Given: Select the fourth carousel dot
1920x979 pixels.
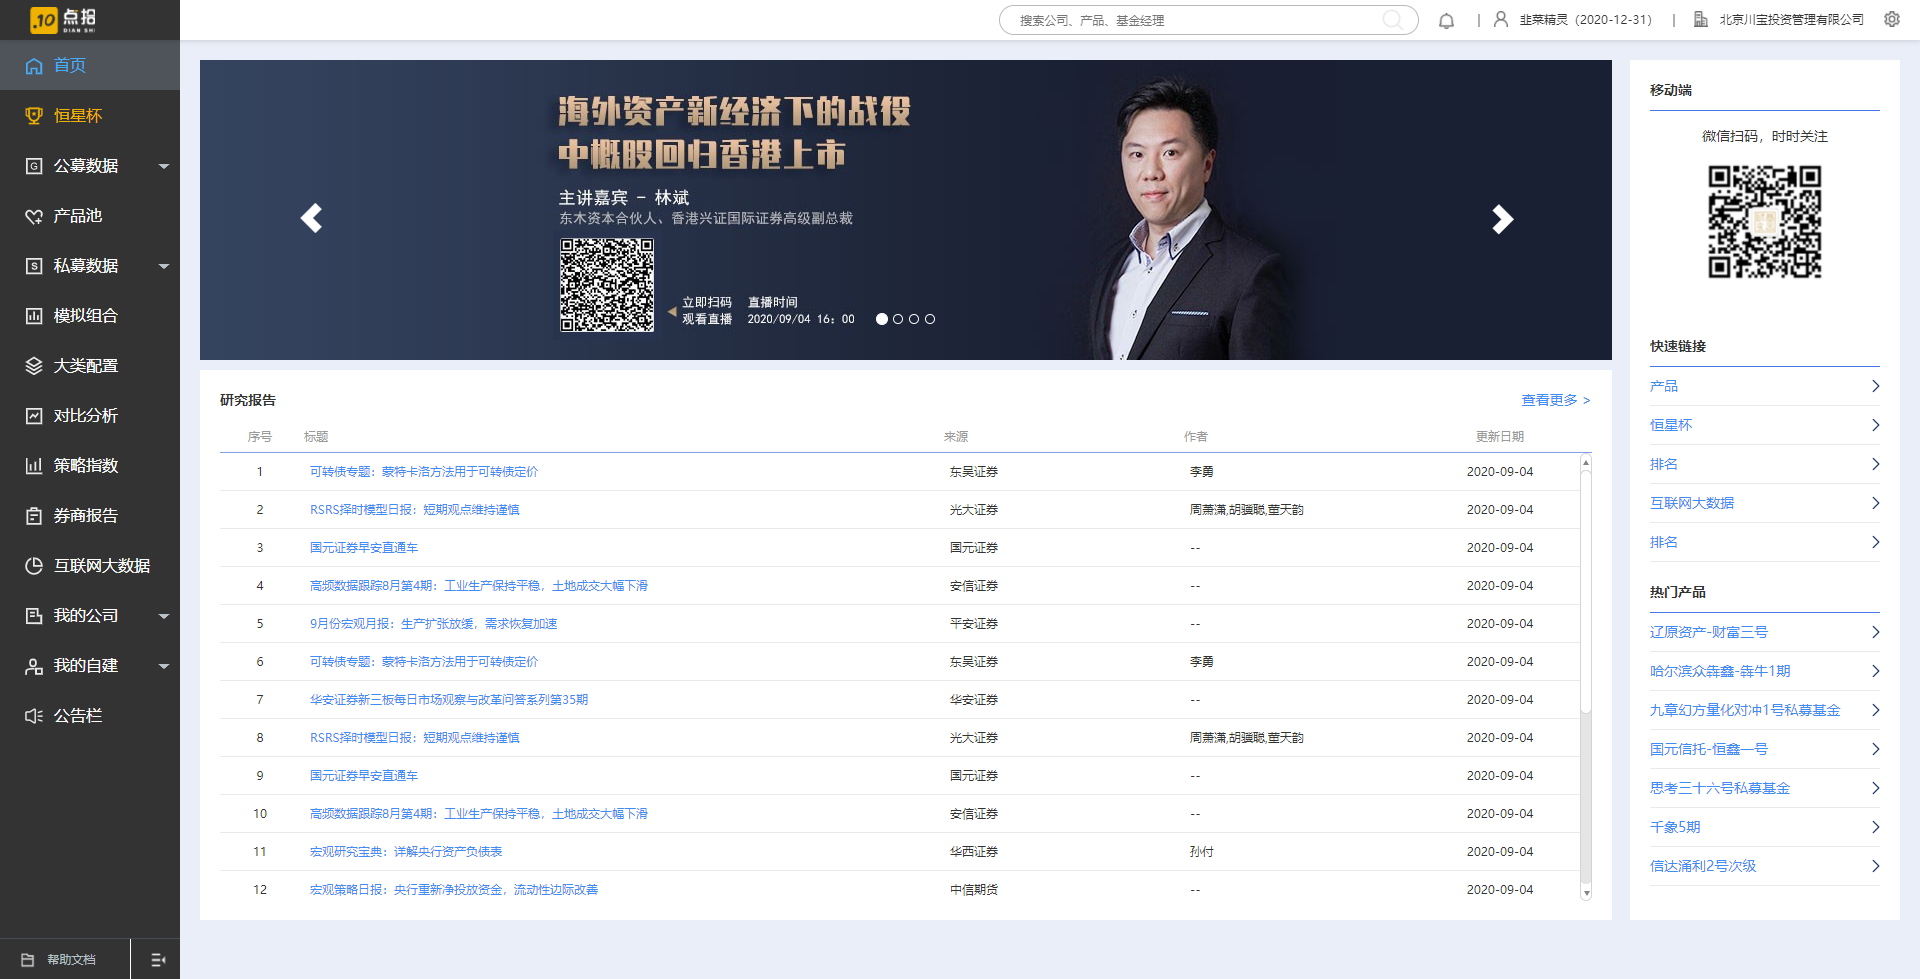Looking at the screenshot, I should point(930,319).
